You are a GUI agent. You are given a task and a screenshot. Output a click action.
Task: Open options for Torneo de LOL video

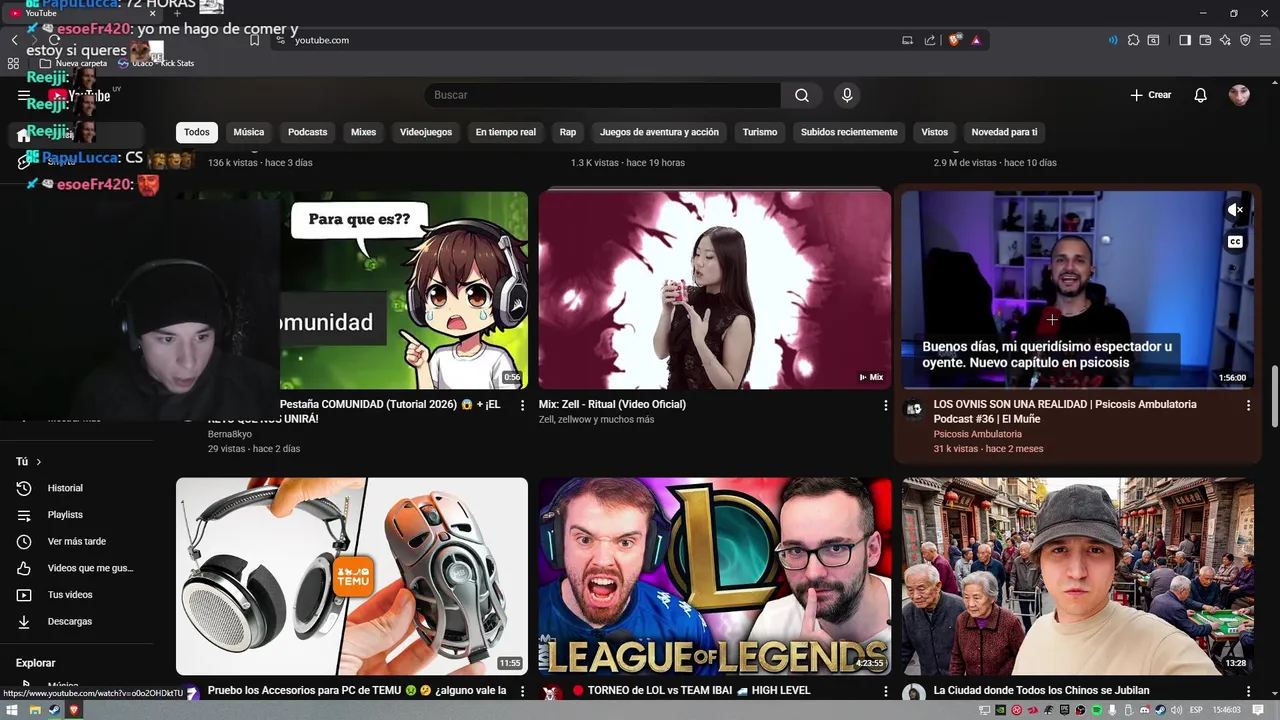(885, 691)
